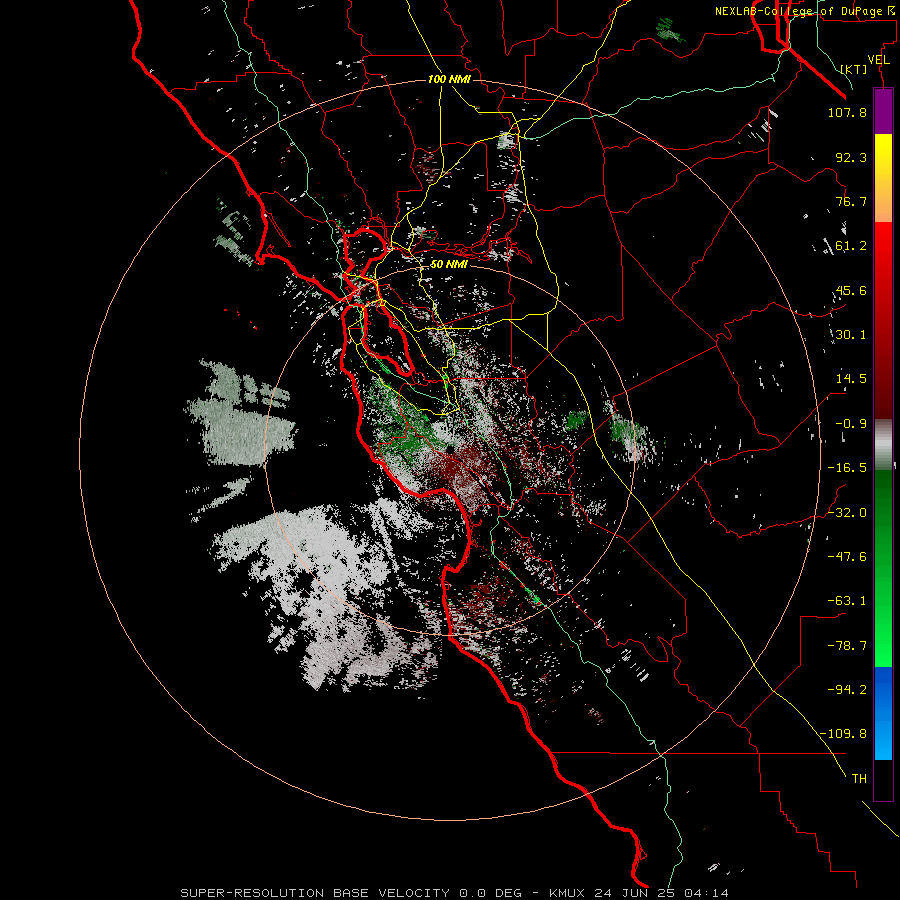Click the 50 NMI range ring label
This screenshot has height=900, width=900.
coord(449,264)
